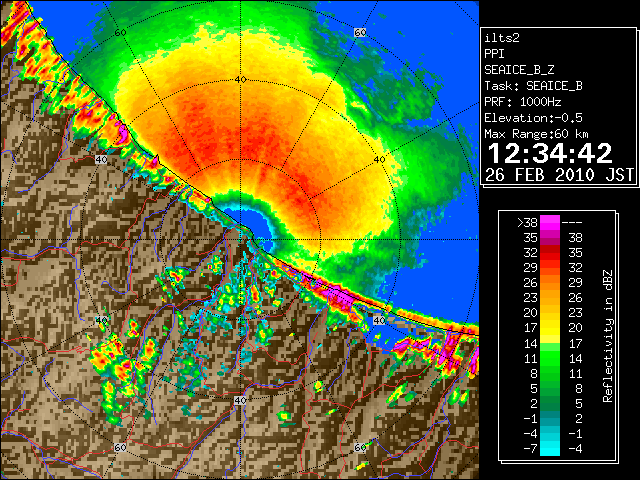Click the '40' range label directly south of radar
The width and height of the screenshot is (640, 480).
click(240, 400)
